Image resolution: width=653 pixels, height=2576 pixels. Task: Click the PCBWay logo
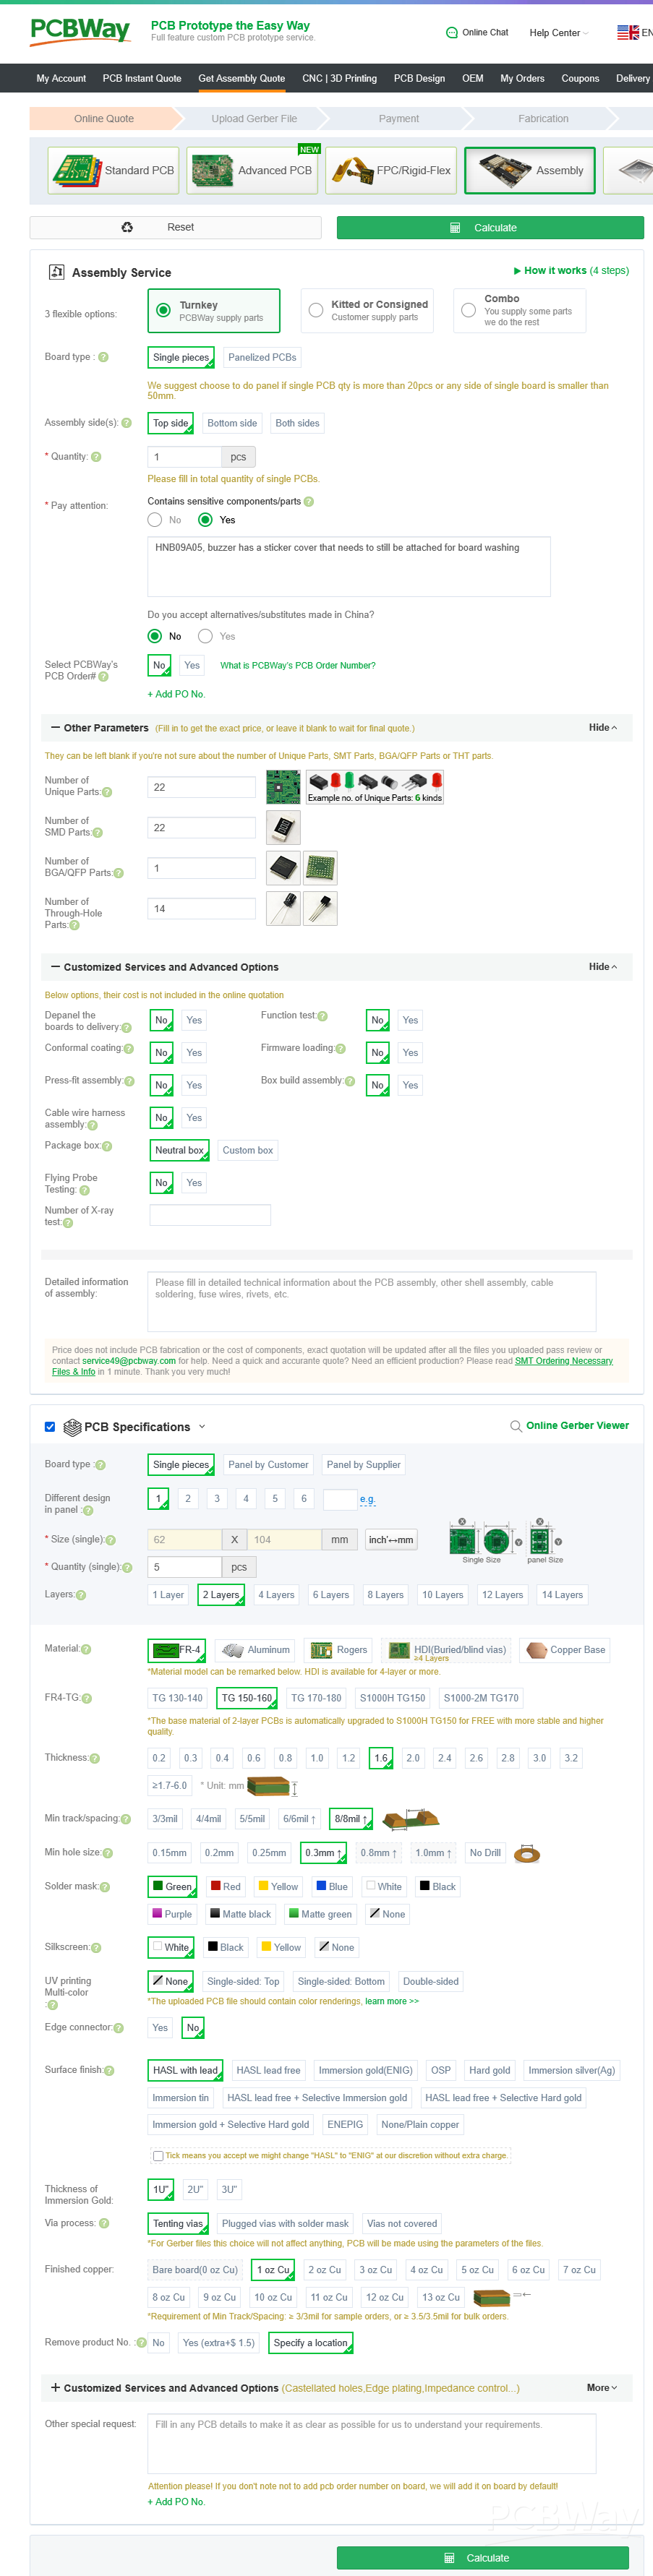(80, 31)
